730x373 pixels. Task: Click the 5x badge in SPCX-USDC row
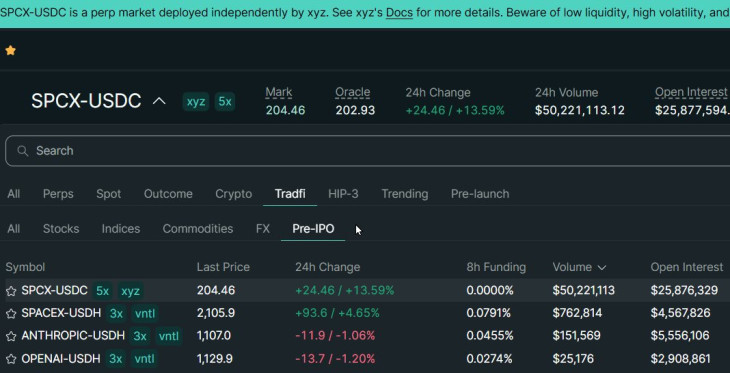102,291
